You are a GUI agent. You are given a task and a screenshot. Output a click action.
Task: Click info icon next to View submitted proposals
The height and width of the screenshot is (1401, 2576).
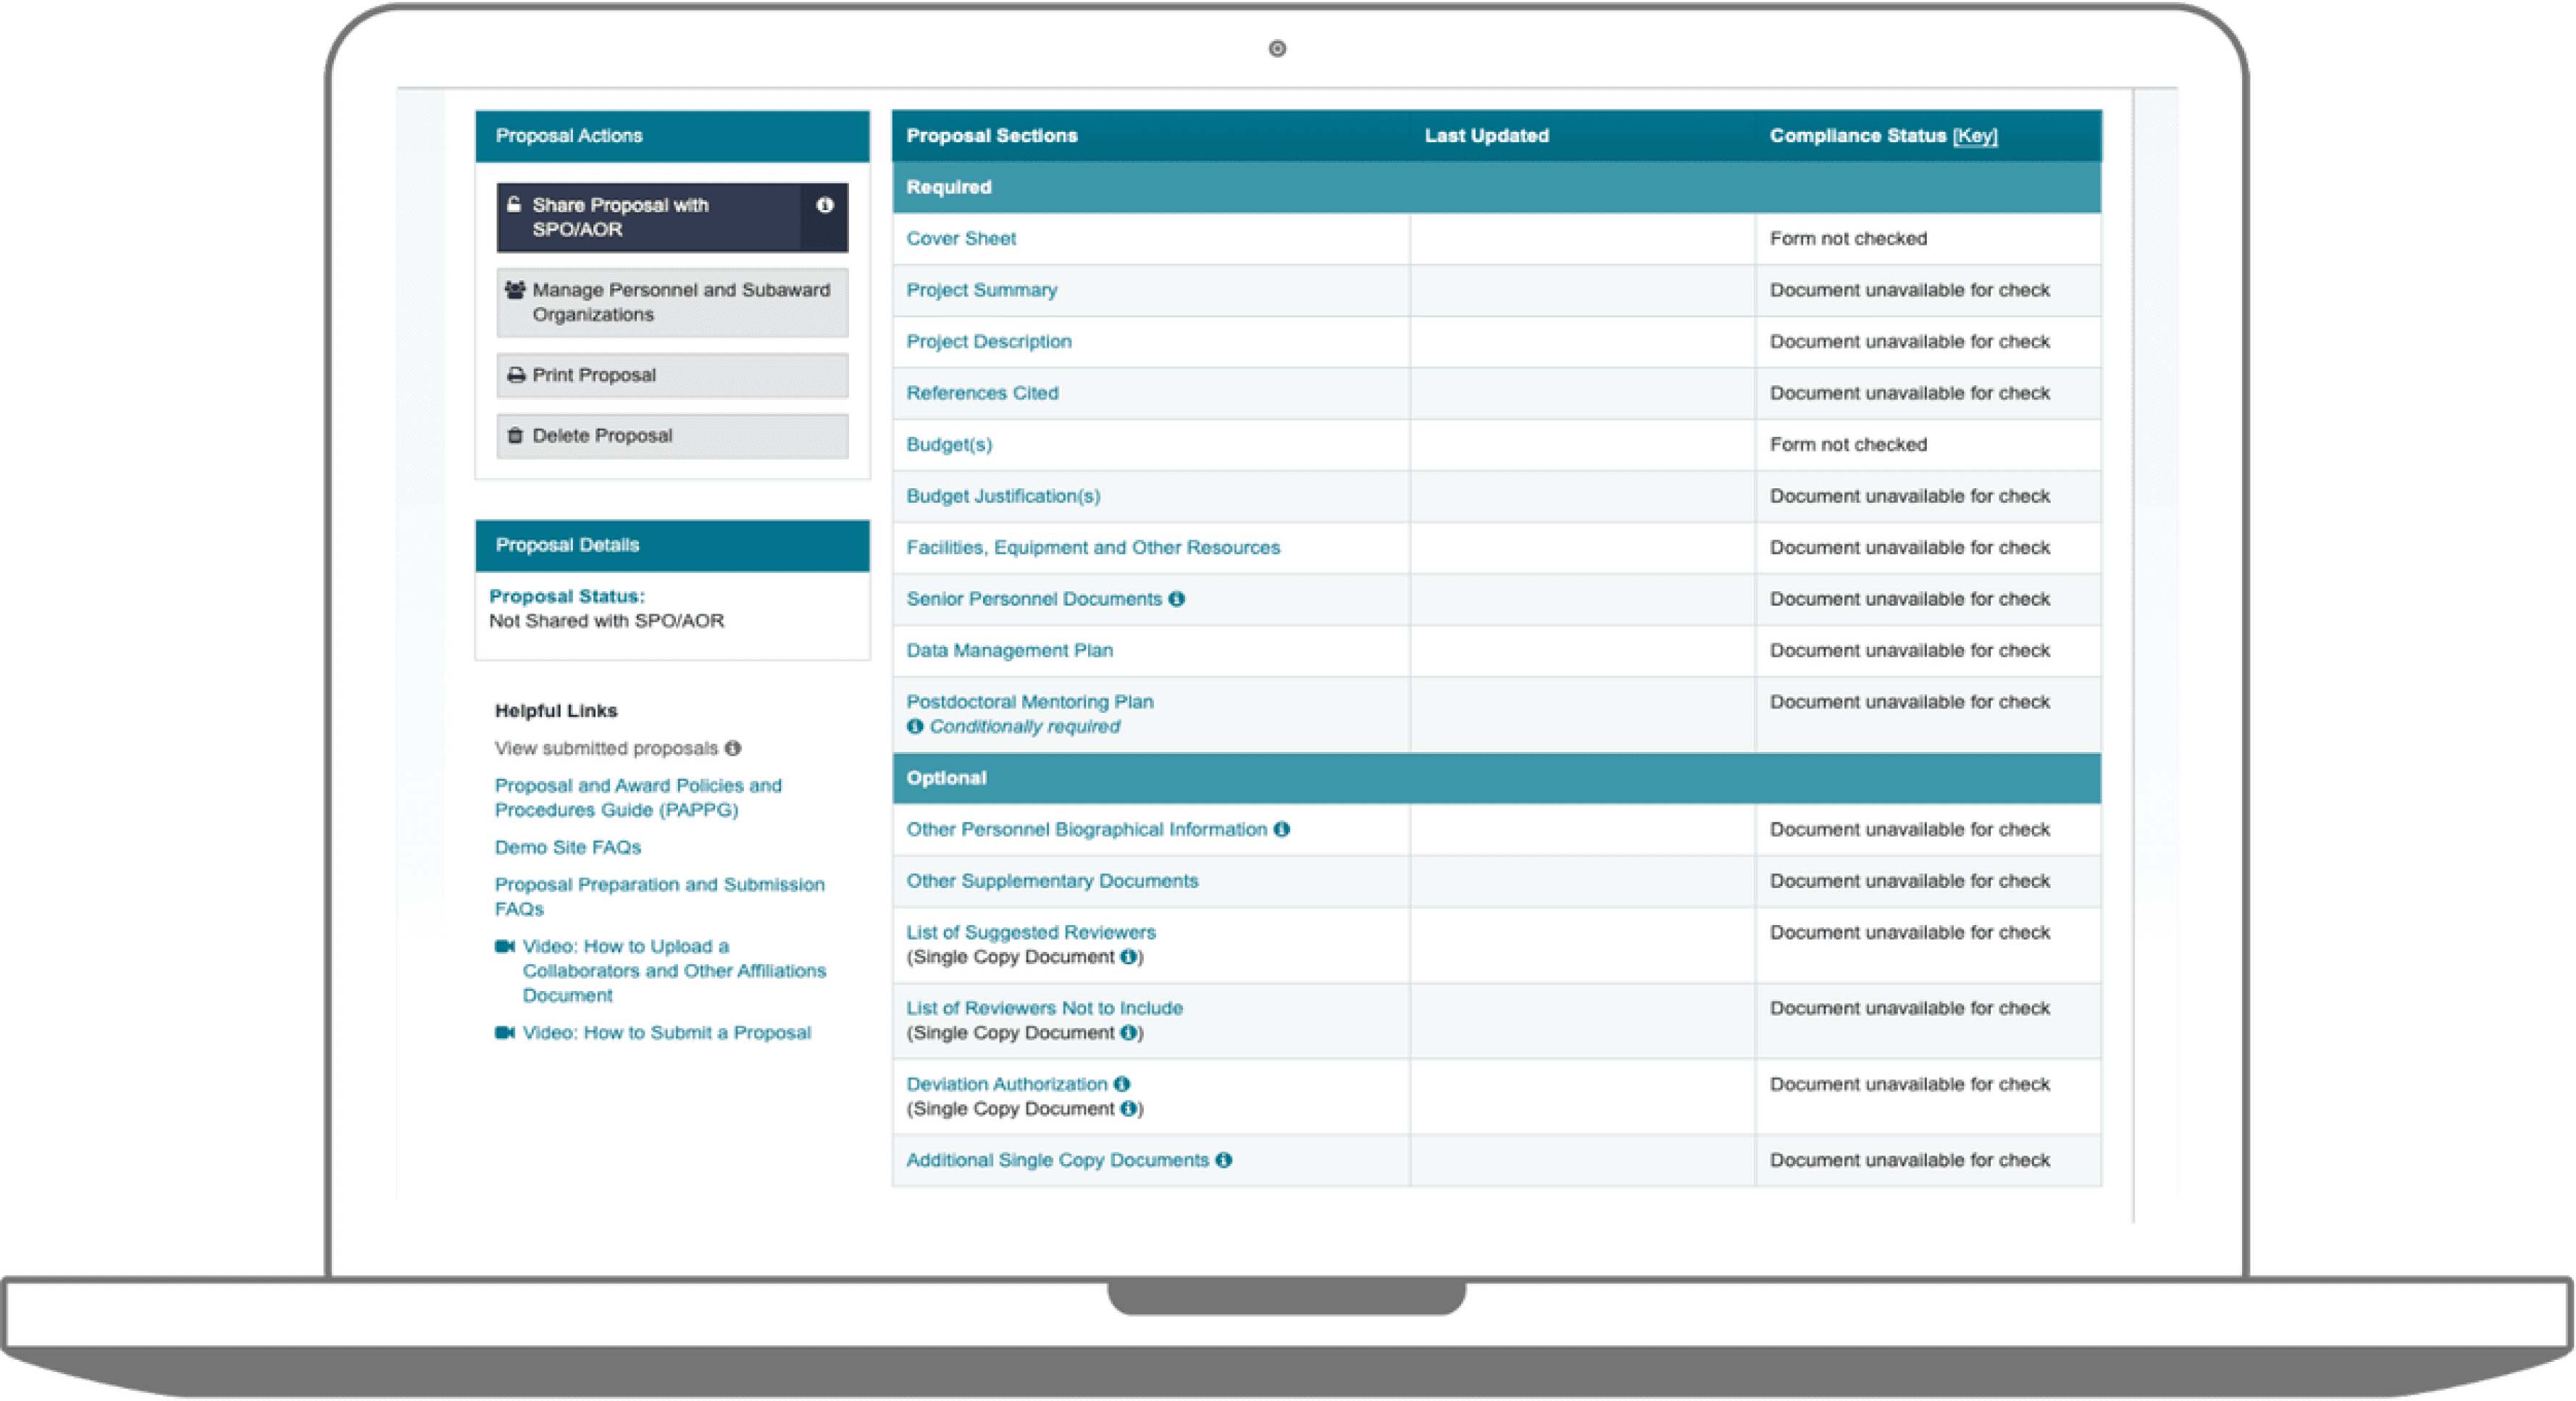click(733, 748)
